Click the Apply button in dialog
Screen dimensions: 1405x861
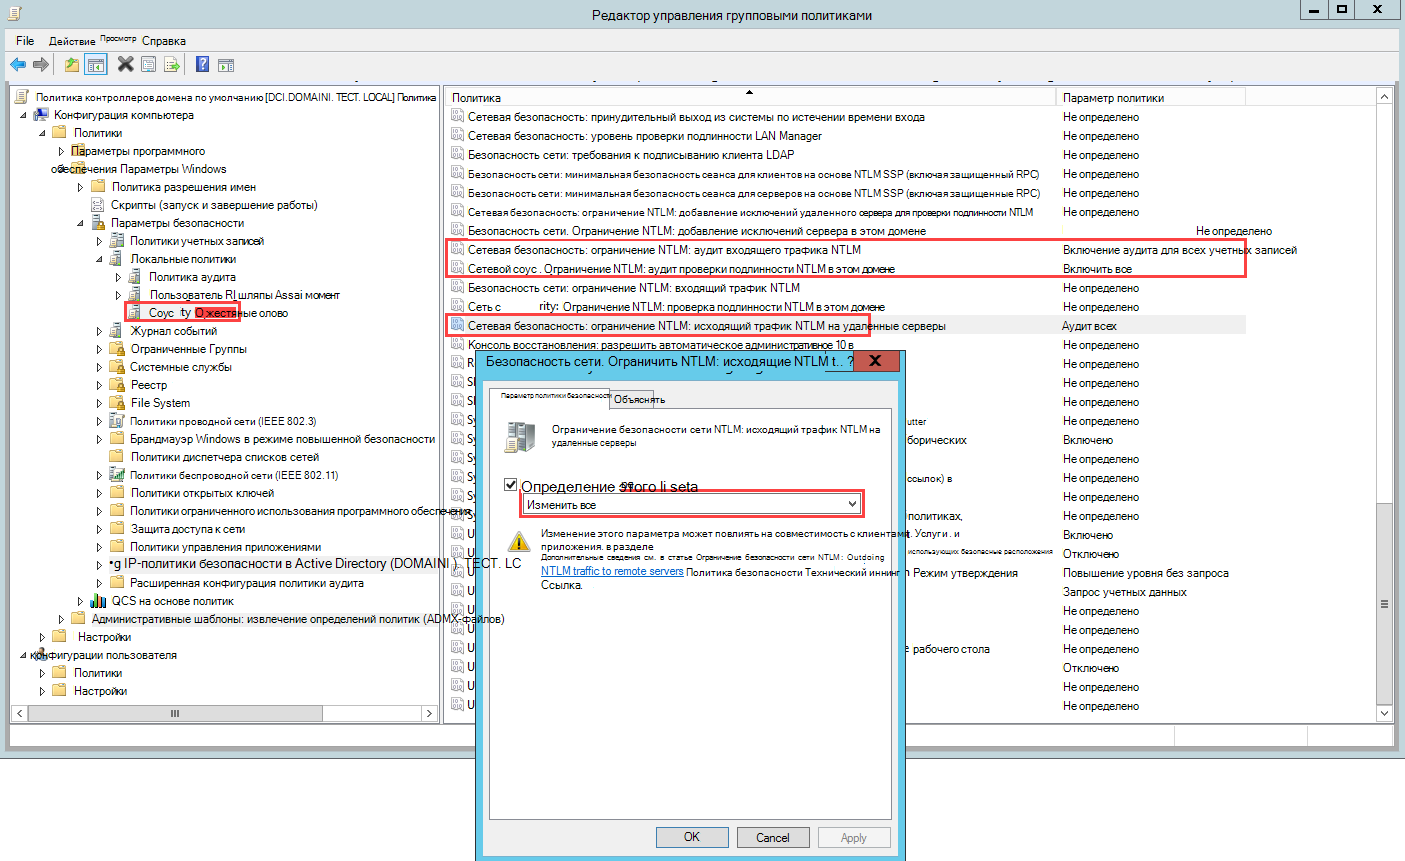coord(854,837)
